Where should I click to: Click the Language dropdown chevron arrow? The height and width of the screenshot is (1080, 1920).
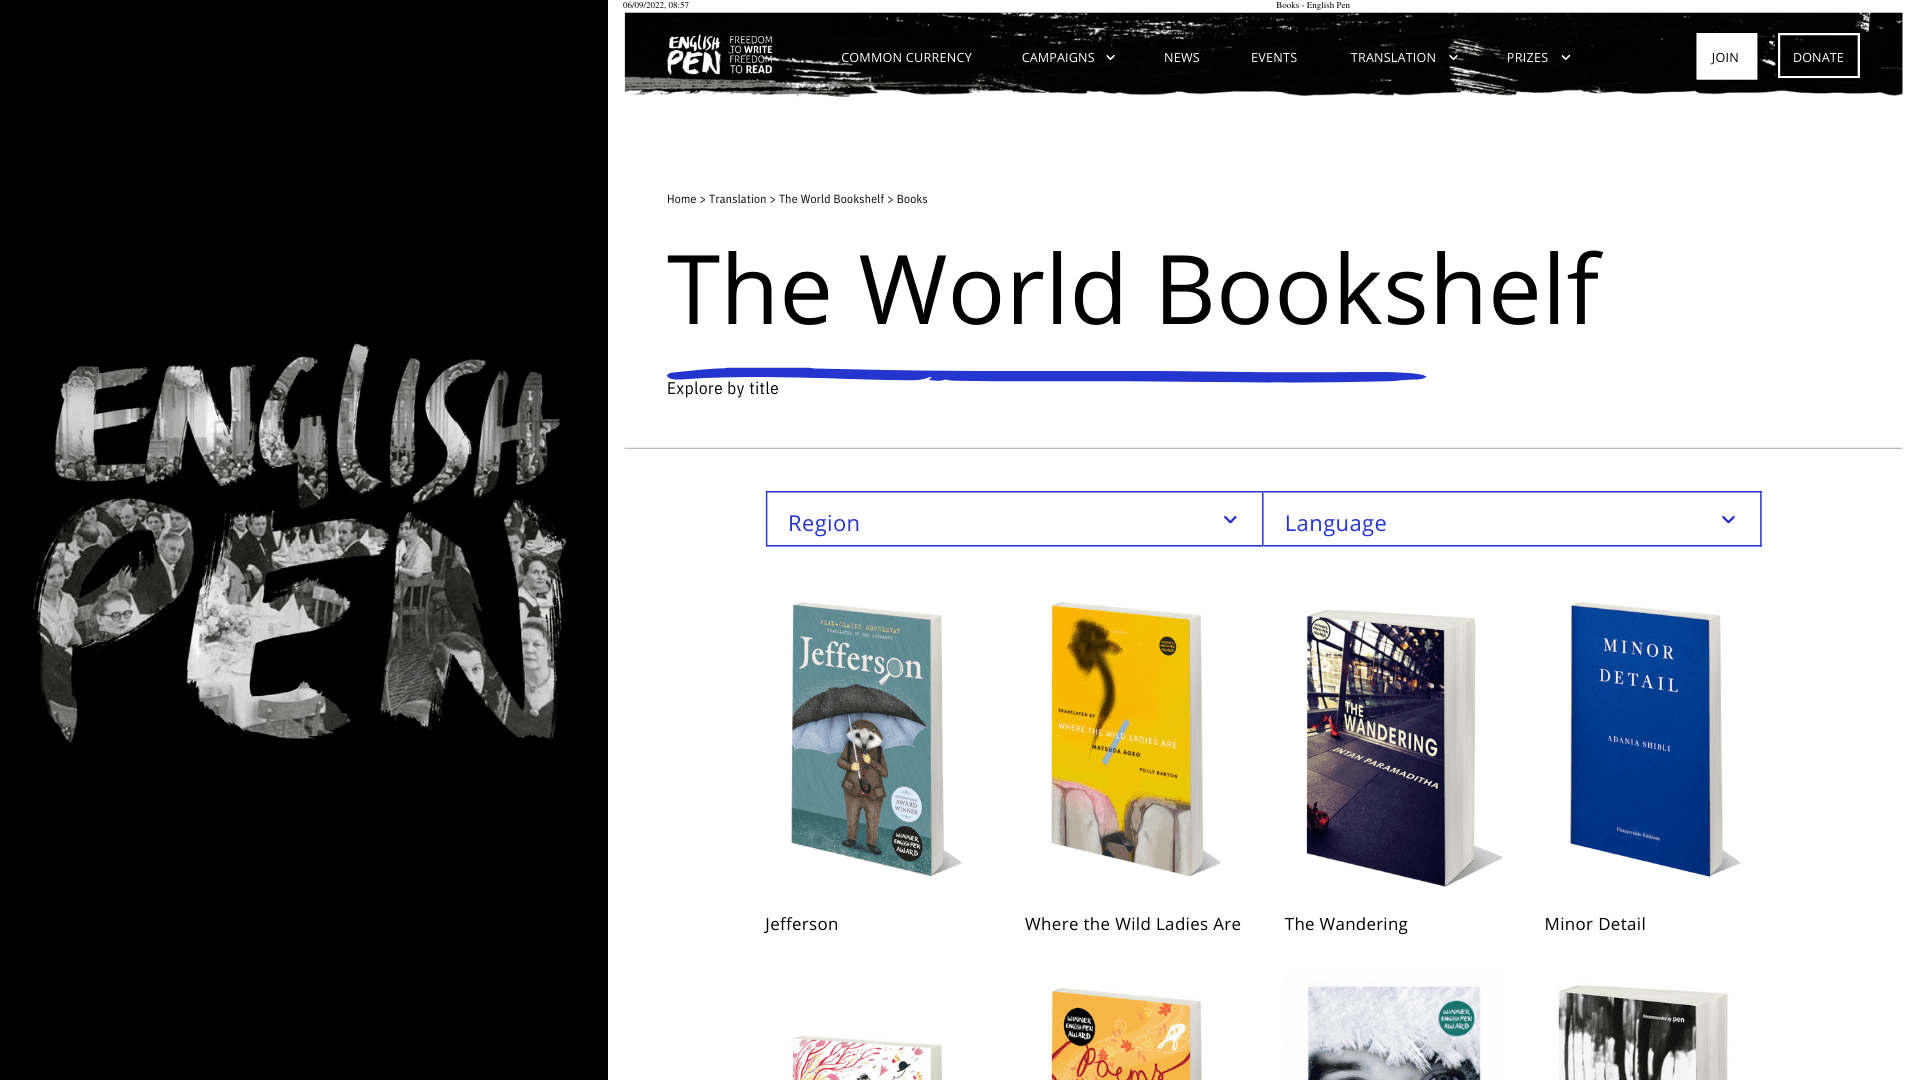pyautogui.click(x=1728, y=520)
